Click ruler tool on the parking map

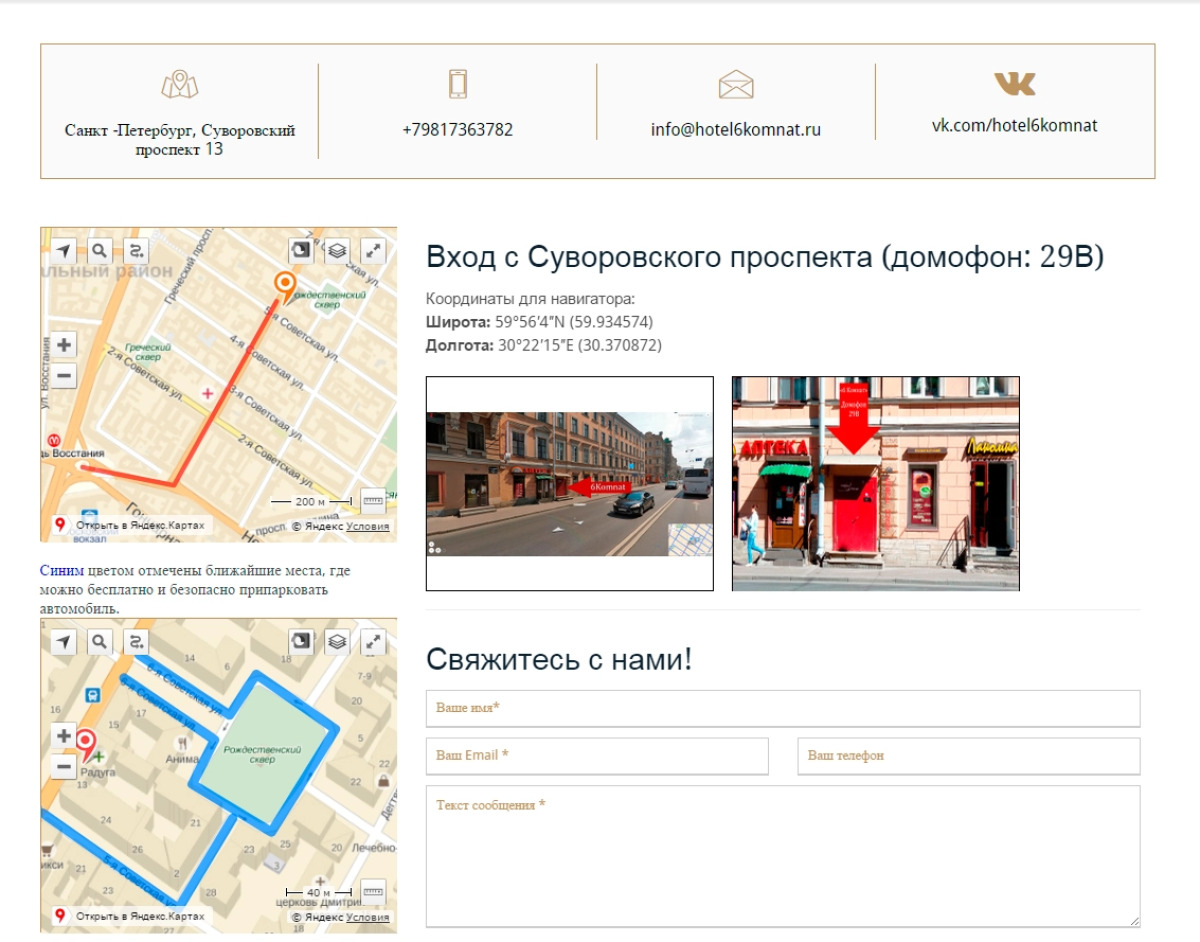(x=372, y=890)
